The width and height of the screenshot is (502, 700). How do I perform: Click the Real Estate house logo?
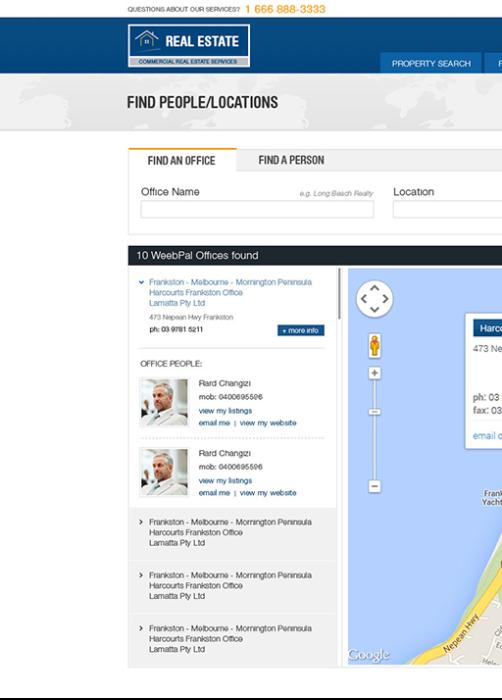[x=188, y=46]
